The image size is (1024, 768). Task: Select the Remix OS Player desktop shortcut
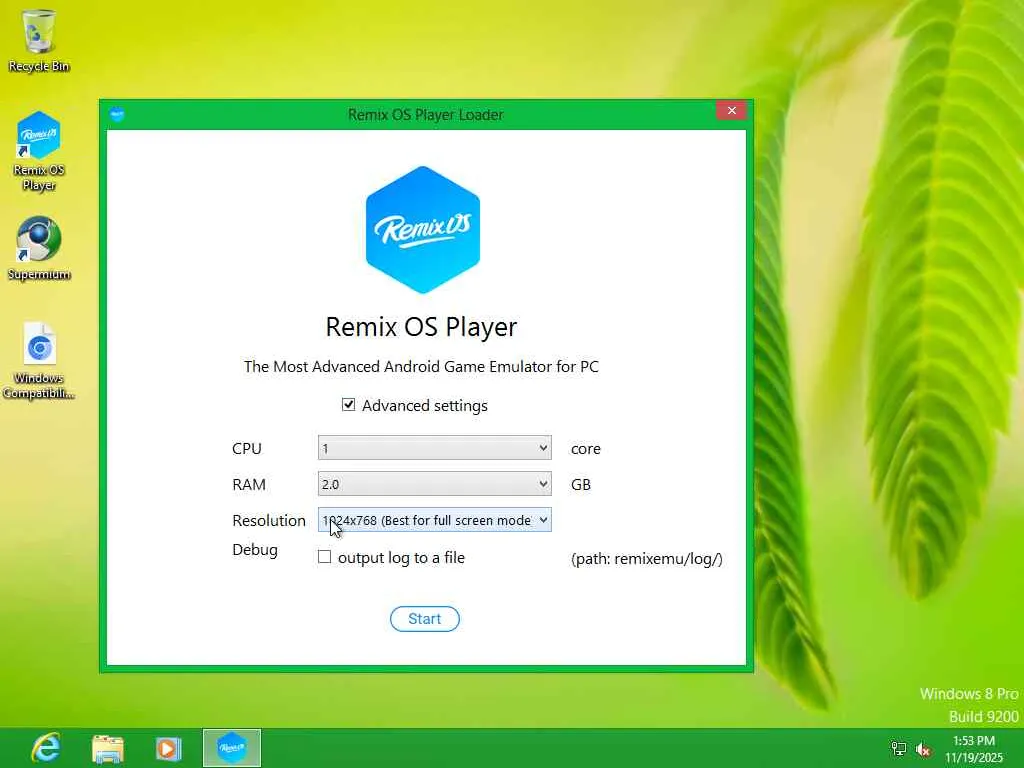39,151
